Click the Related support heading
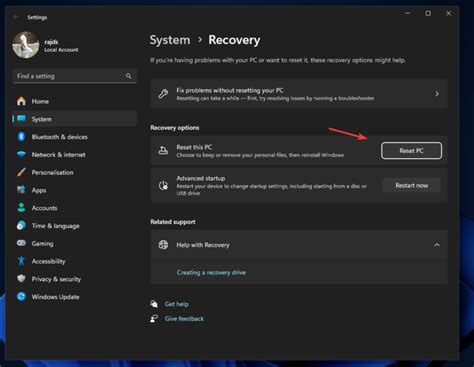 pyautogui.click(x=173, y=222)
